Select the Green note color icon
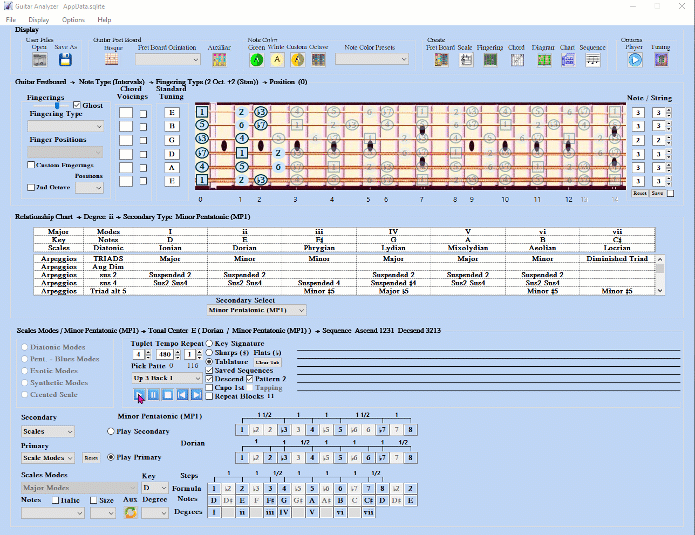This screenshot has height=535, width=695. pyautogui.click(x=257, y=59)
